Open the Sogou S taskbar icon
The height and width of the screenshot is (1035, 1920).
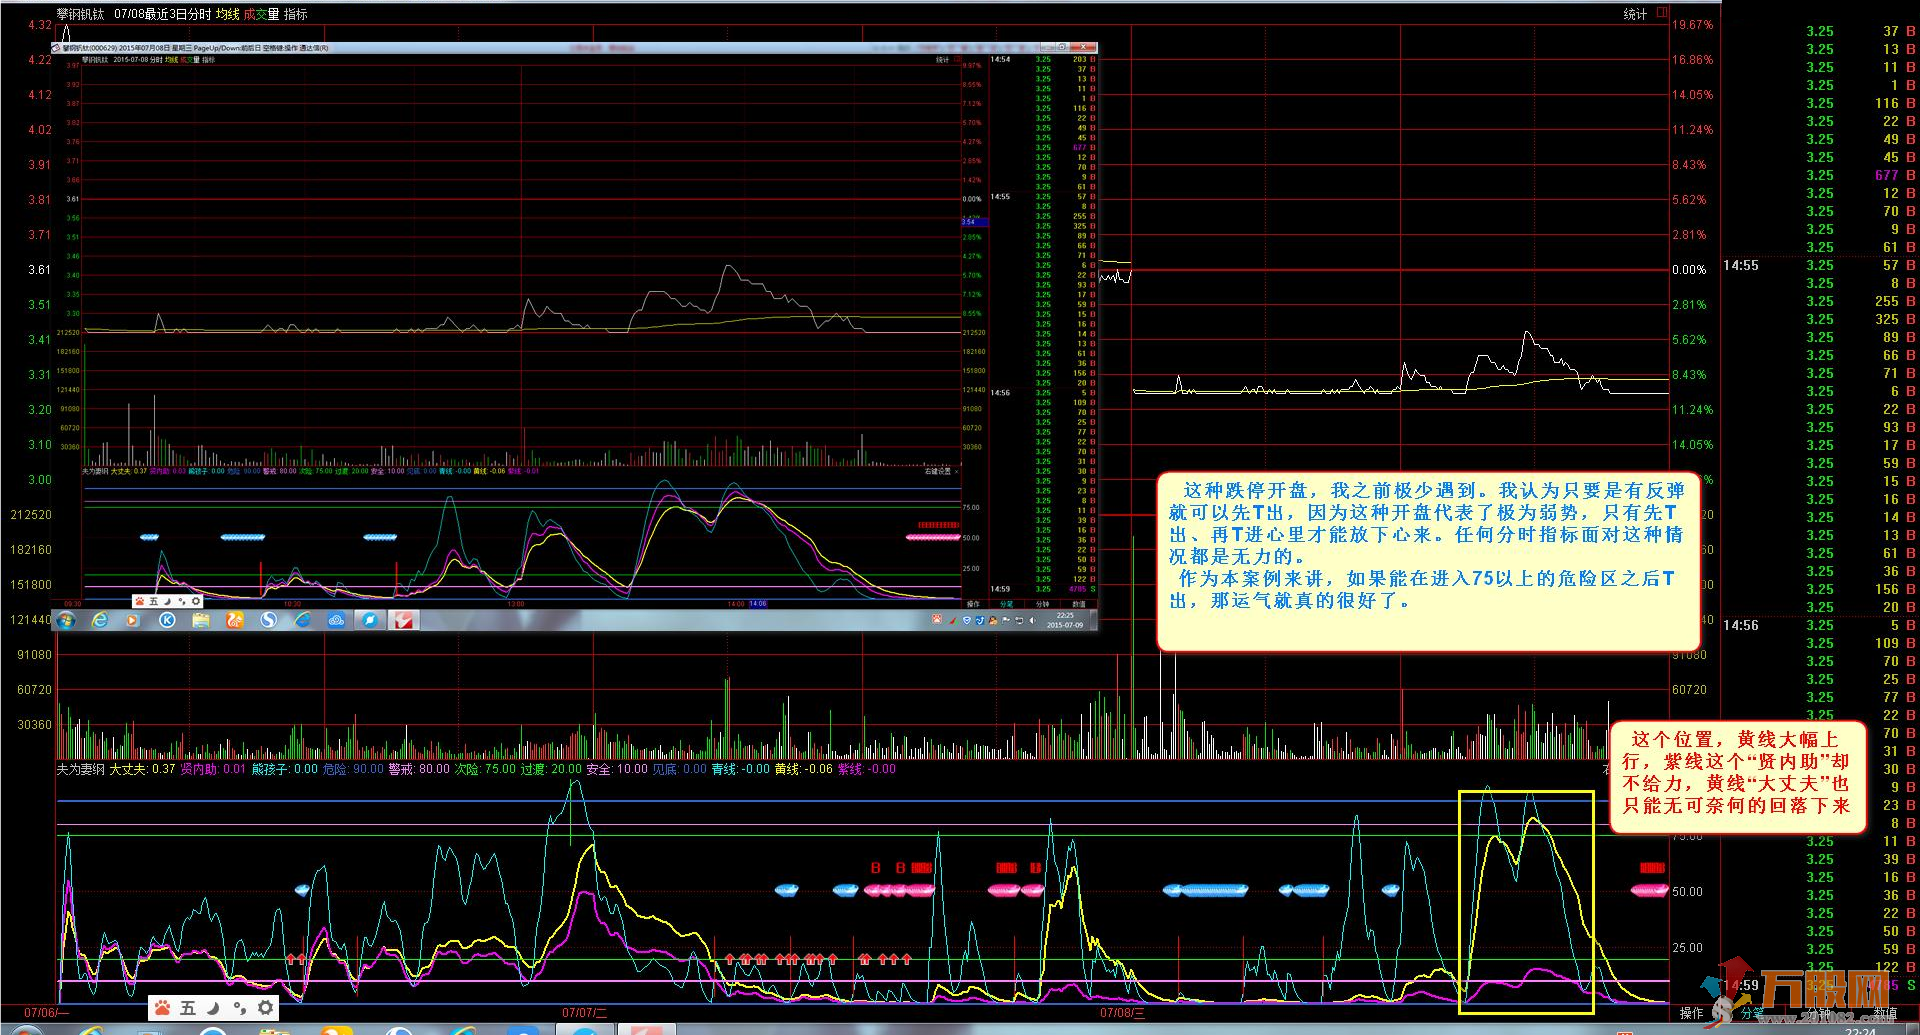[268, 620]
